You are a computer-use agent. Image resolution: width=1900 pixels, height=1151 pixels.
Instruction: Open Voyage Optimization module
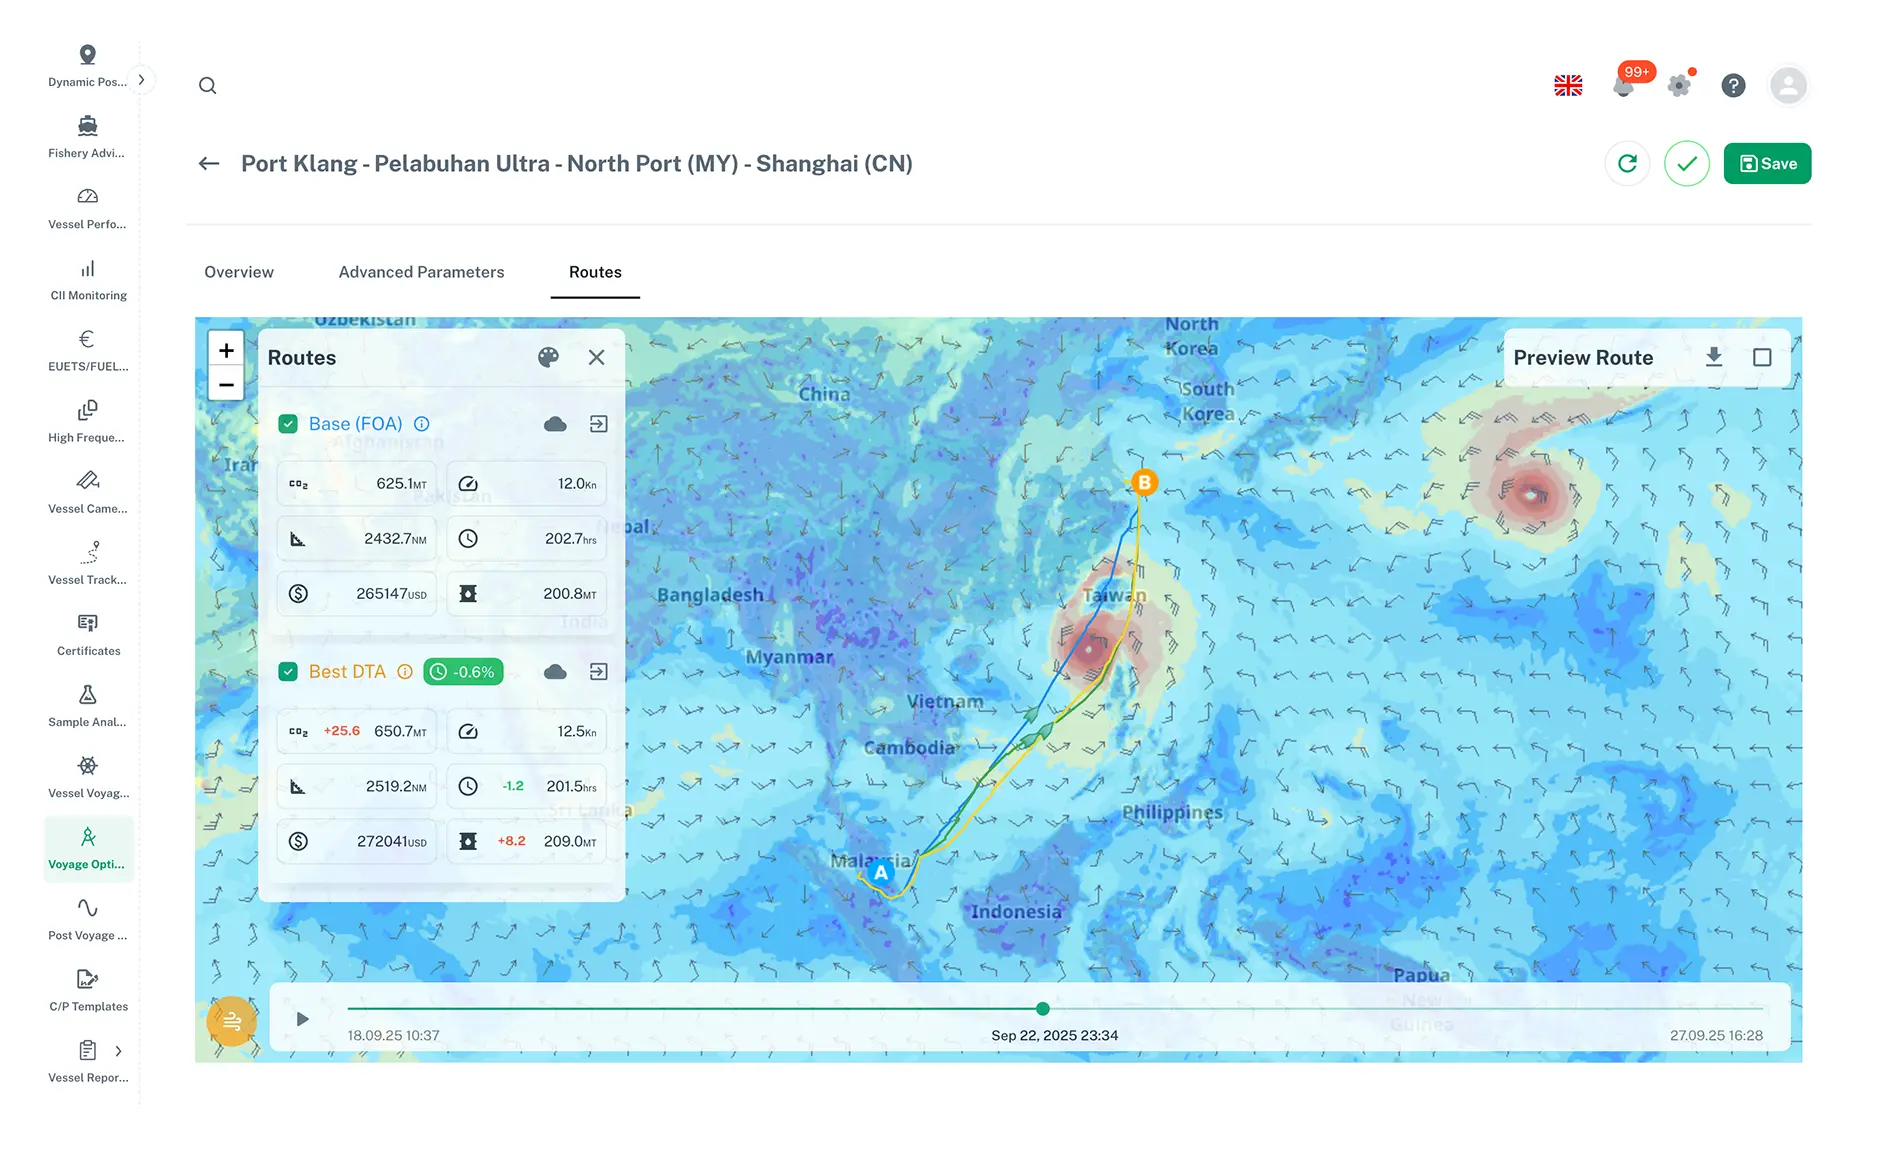[x=88, y=849]
